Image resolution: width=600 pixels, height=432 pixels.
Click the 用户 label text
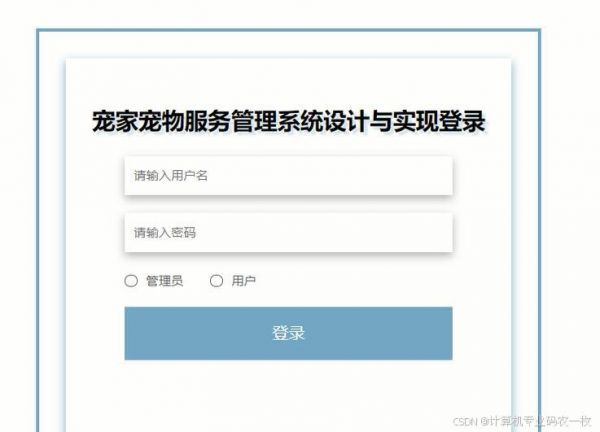[x=244, y=281]
